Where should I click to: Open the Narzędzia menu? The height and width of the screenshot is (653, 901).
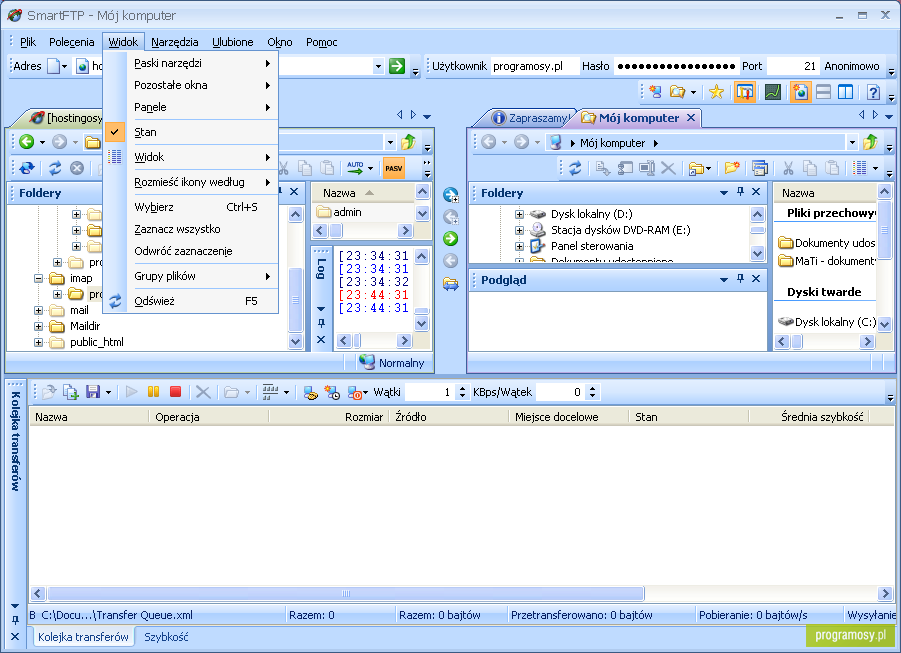click(x=175, y=42)
